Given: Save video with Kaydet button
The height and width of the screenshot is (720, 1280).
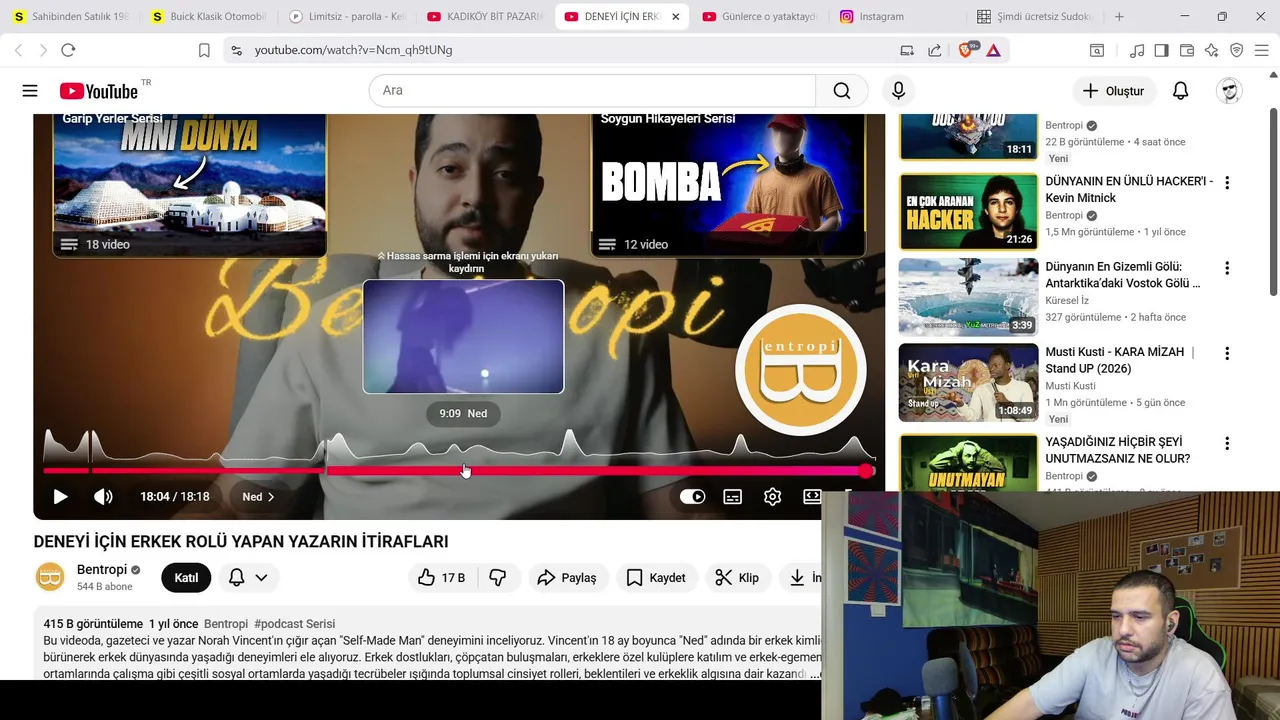Looking at the screenshot, I should [x=656, y=578].
